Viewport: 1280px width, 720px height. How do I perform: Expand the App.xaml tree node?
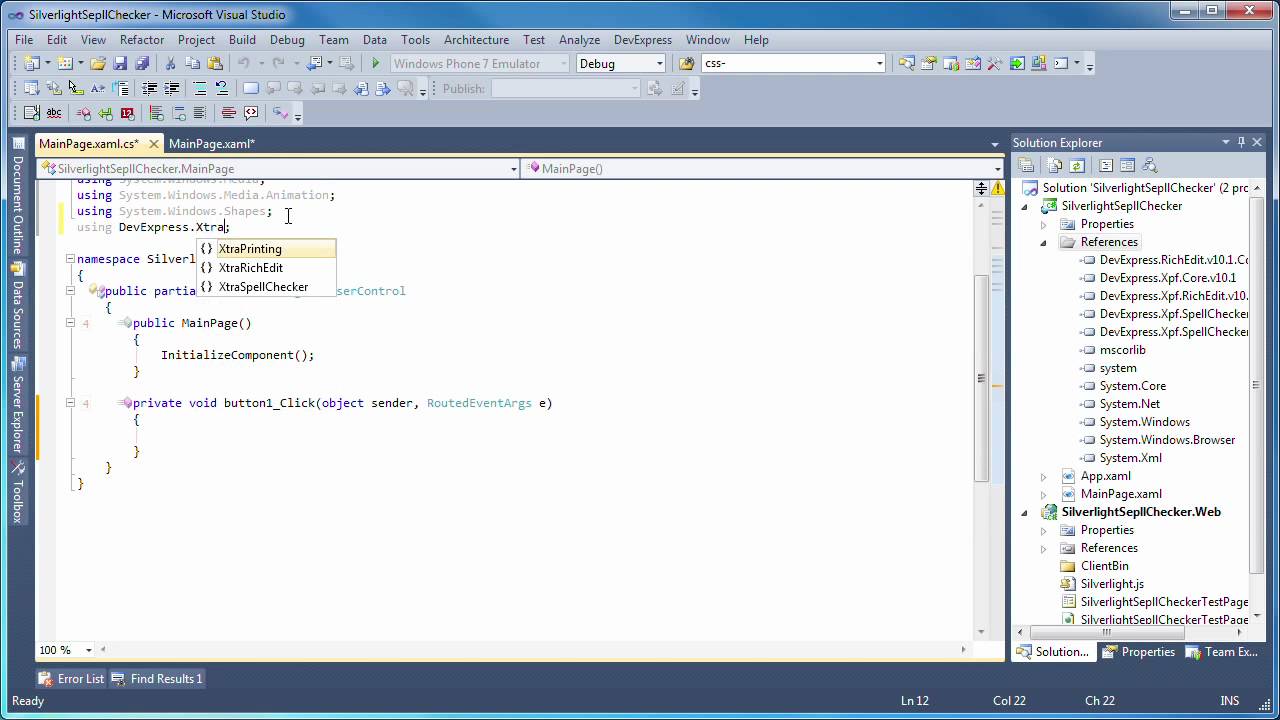click(x=1043, y=476)
